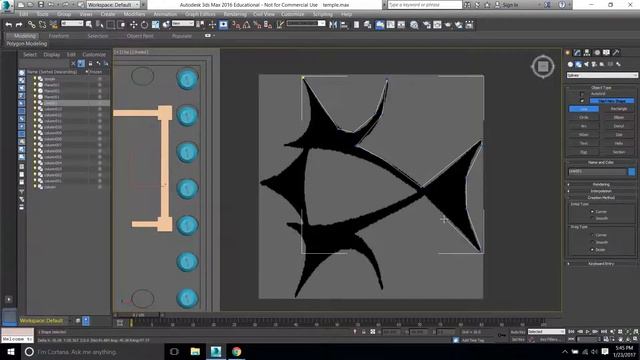Image resolution: width=640 pixels, height=360 pixels.
Task: Open Google Chrome from the taskbar
Action: (236, 351)
